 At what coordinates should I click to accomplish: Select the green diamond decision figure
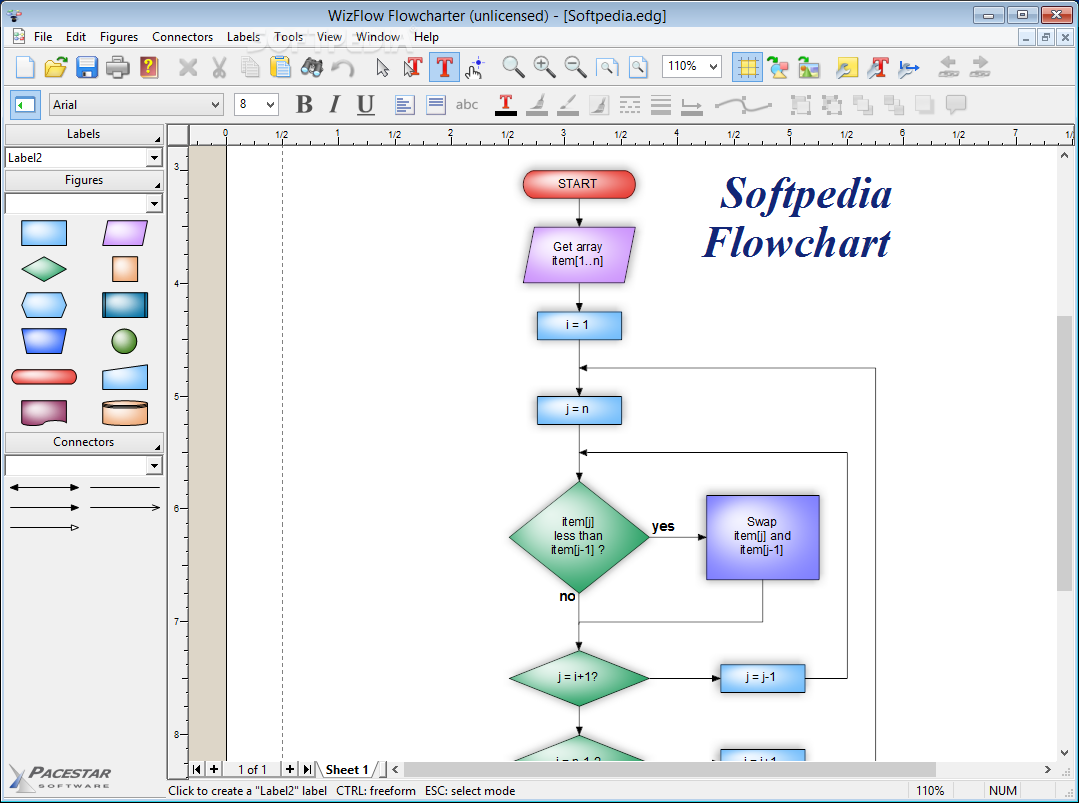click(44, 269)
